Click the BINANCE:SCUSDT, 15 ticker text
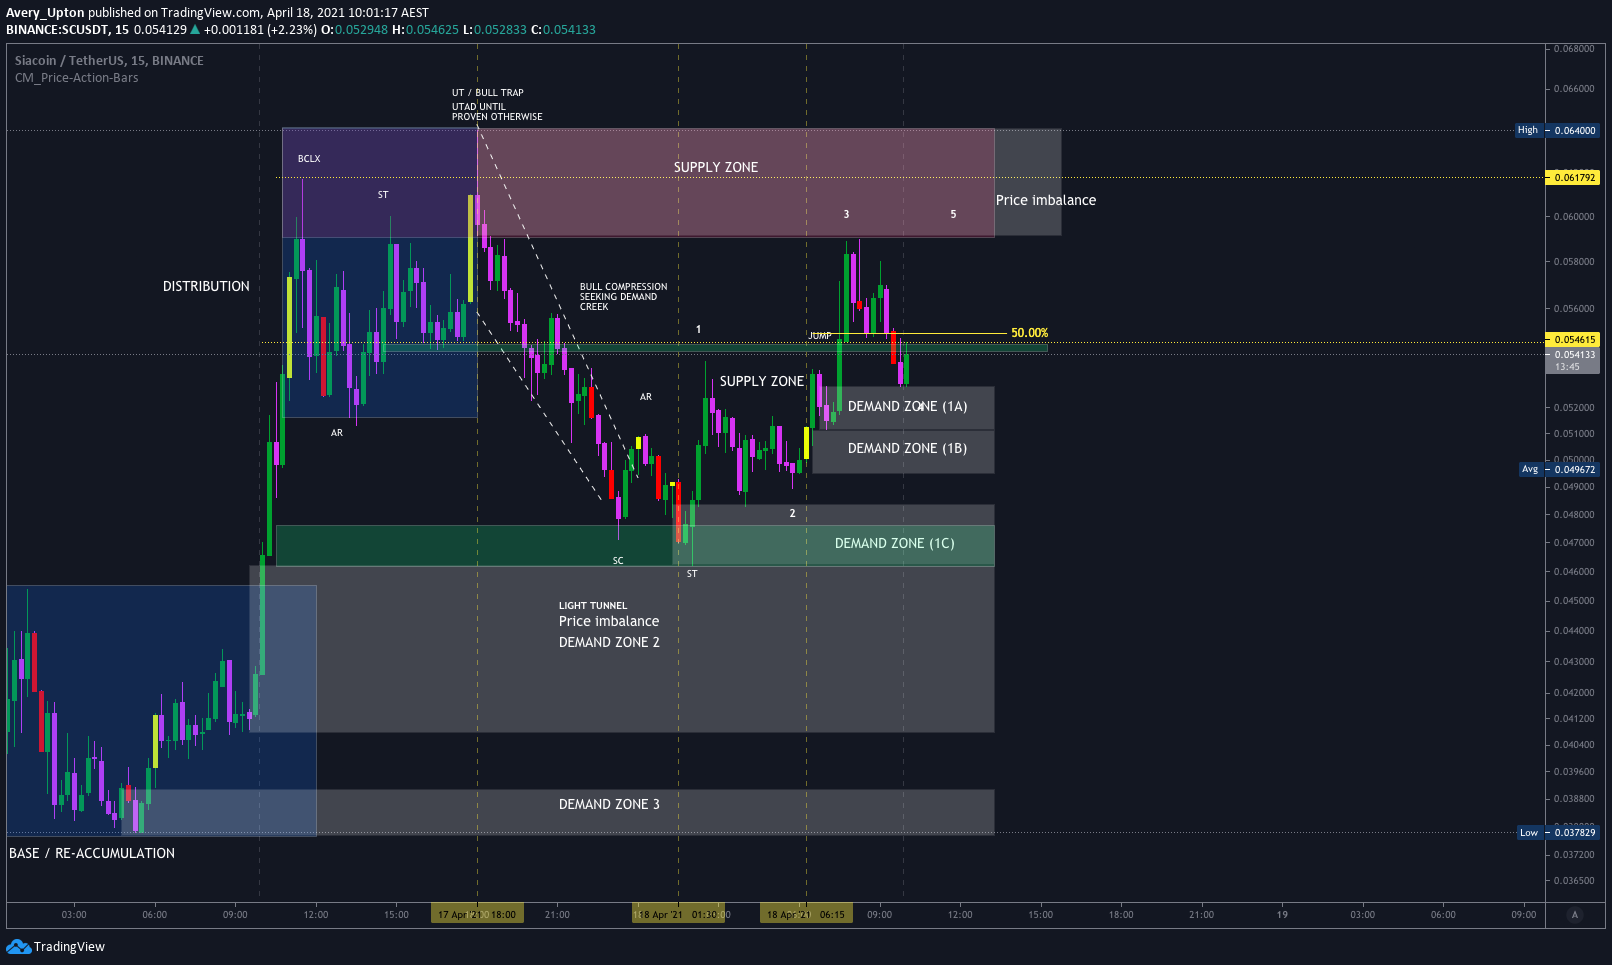 (67, 30)
